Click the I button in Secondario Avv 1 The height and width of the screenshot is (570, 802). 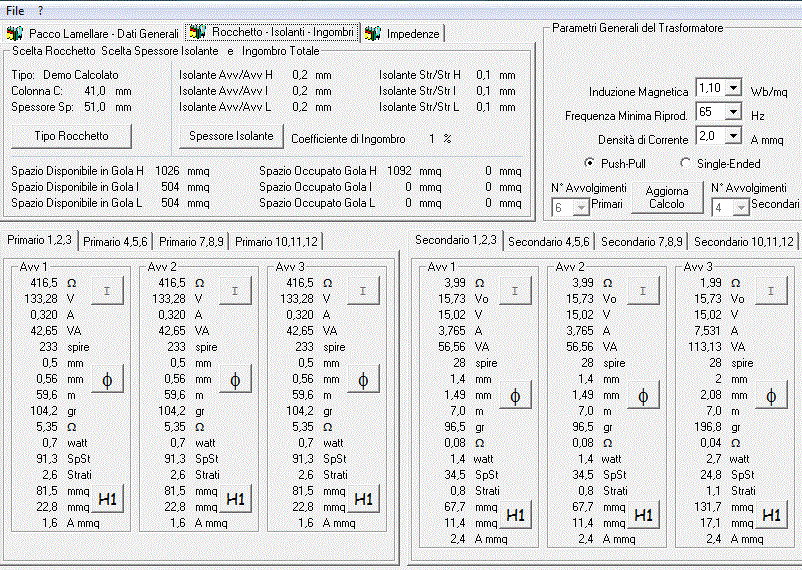point(515,291)
